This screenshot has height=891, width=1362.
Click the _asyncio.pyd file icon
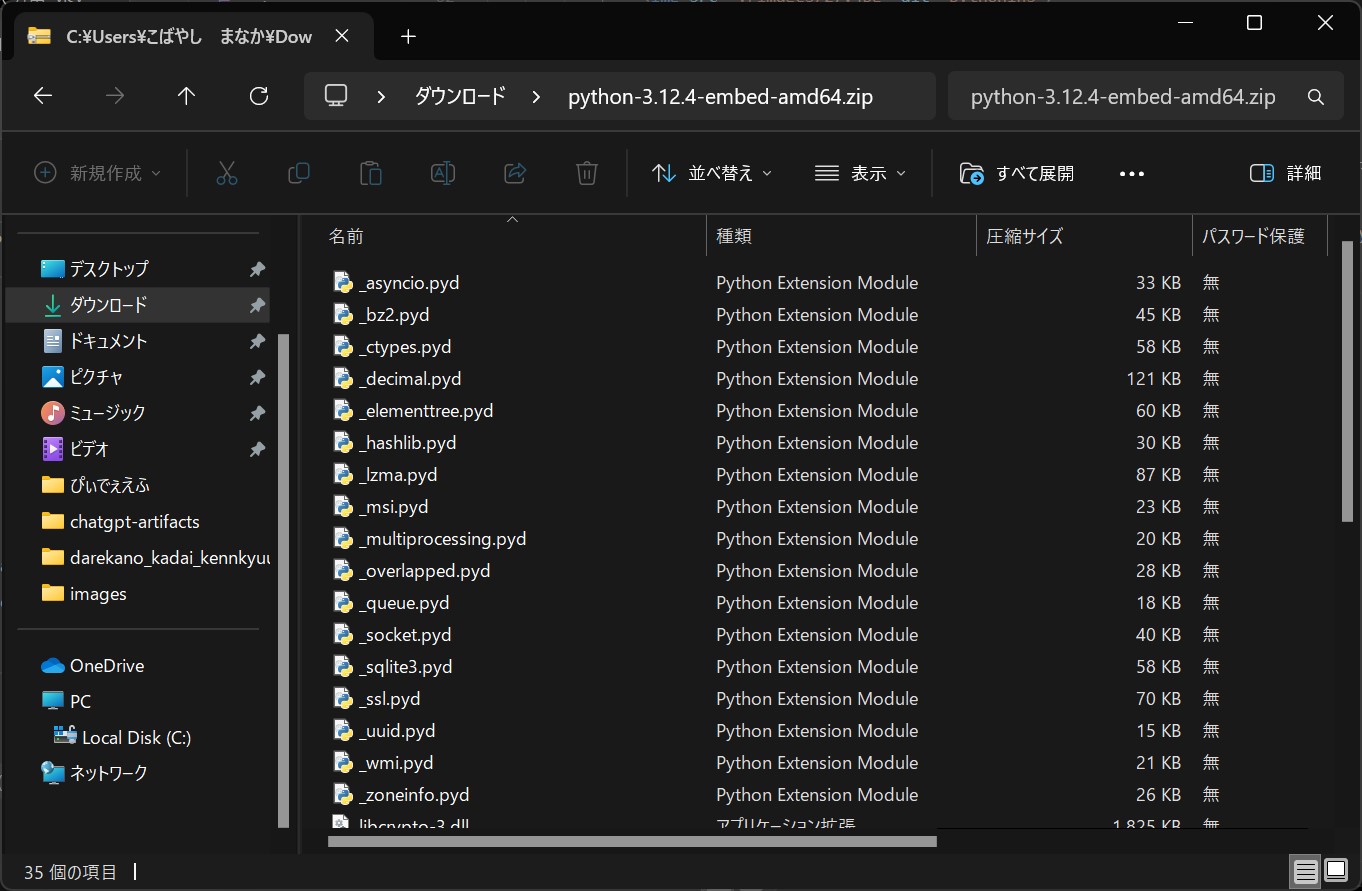click(x=343, y=283)
